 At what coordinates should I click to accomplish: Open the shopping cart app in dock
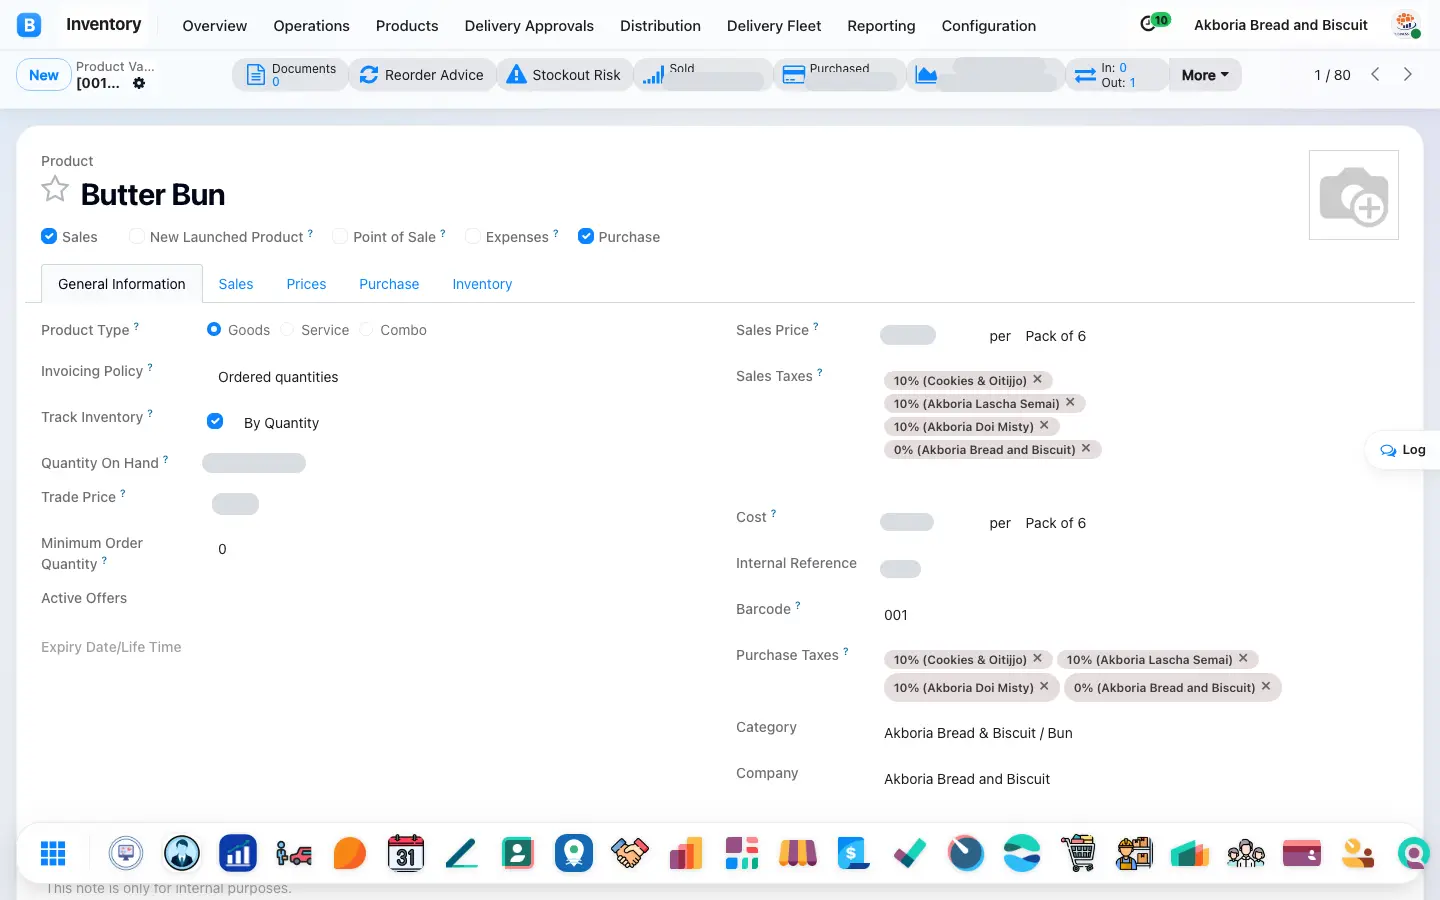(x=1078, y=853)
